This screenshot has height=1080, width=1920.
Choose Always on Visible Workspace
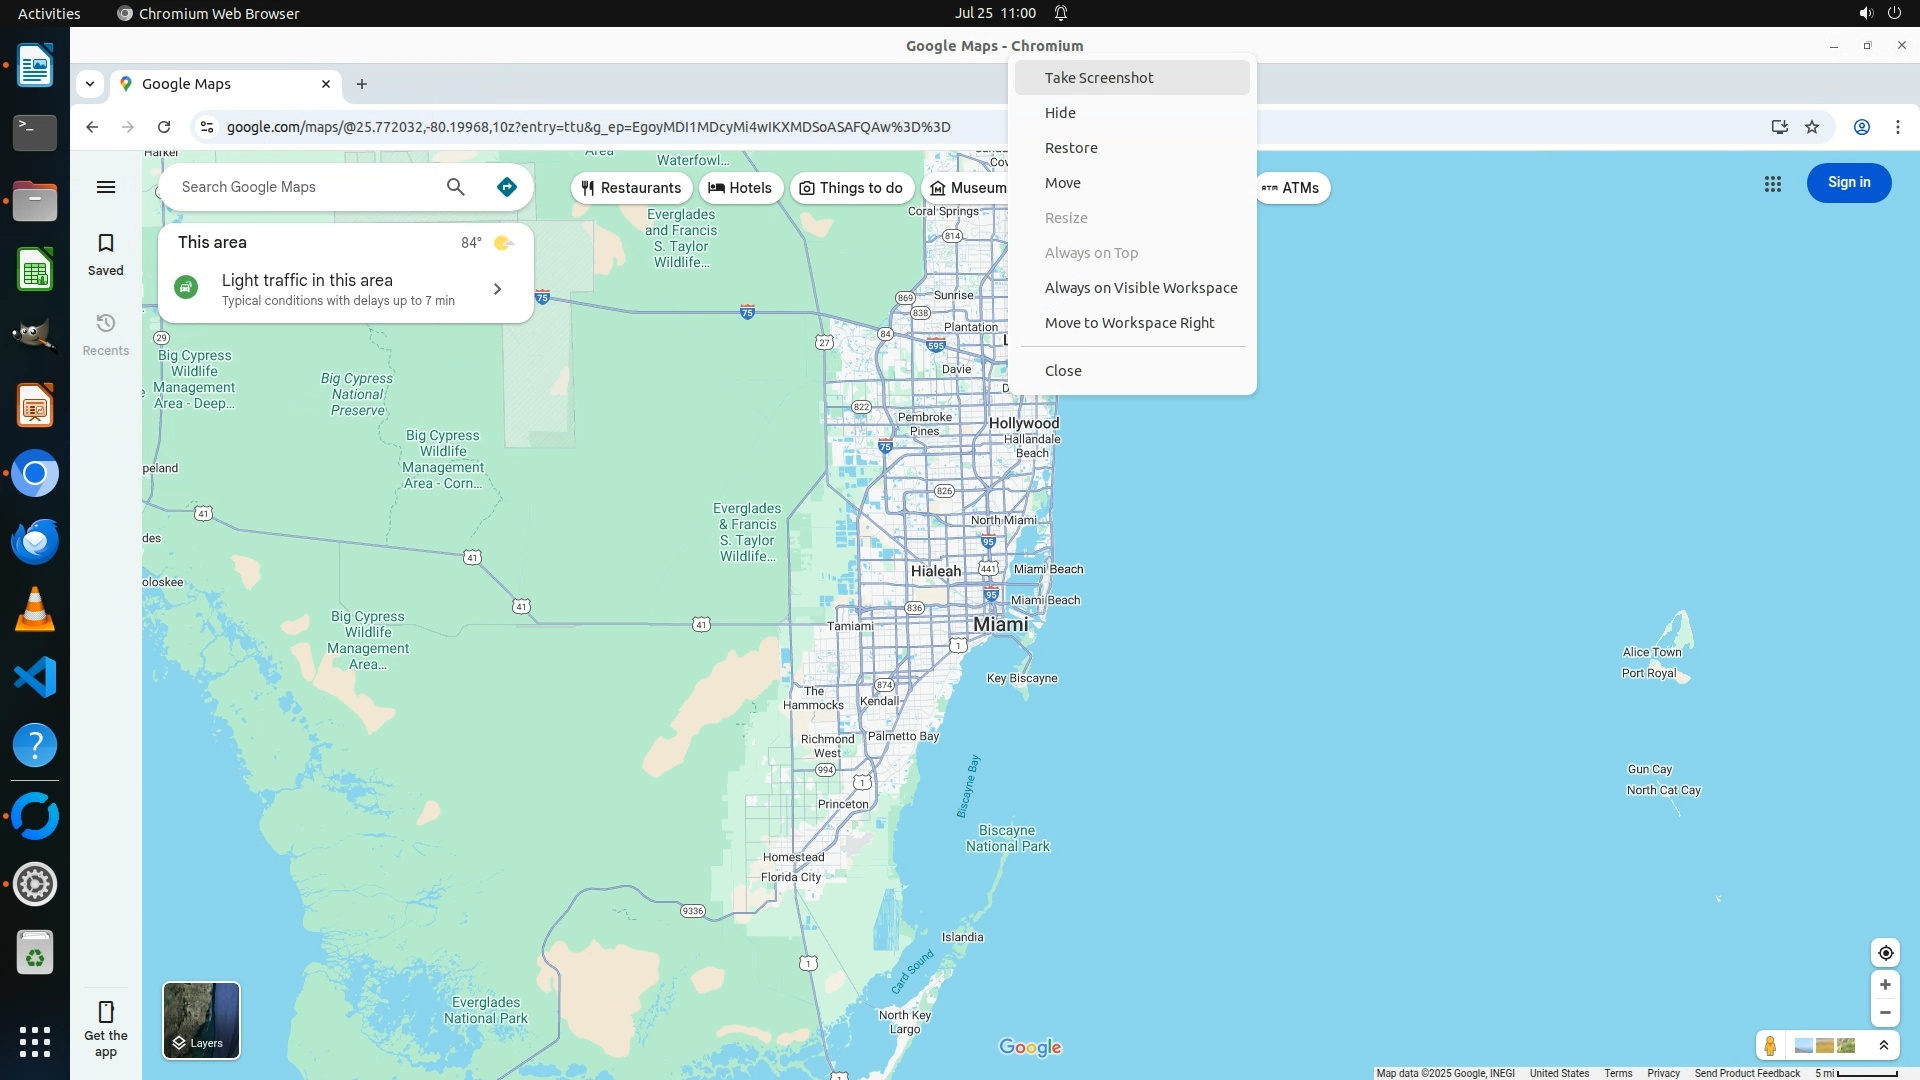pyautogui.click(x=1141, y=288)
